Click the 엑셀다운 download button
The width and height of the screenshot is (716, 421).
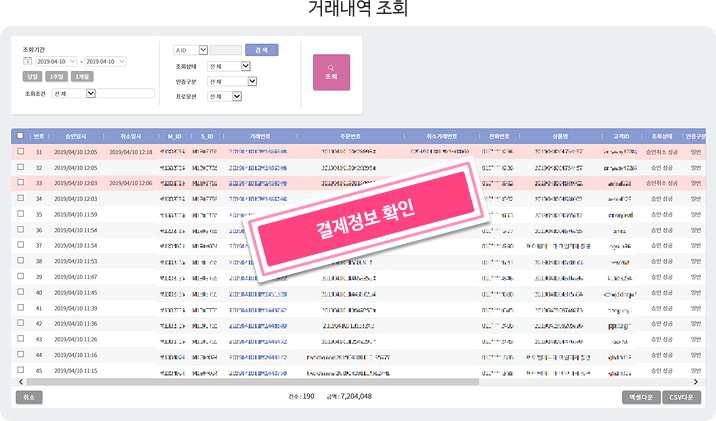[641, 397]
